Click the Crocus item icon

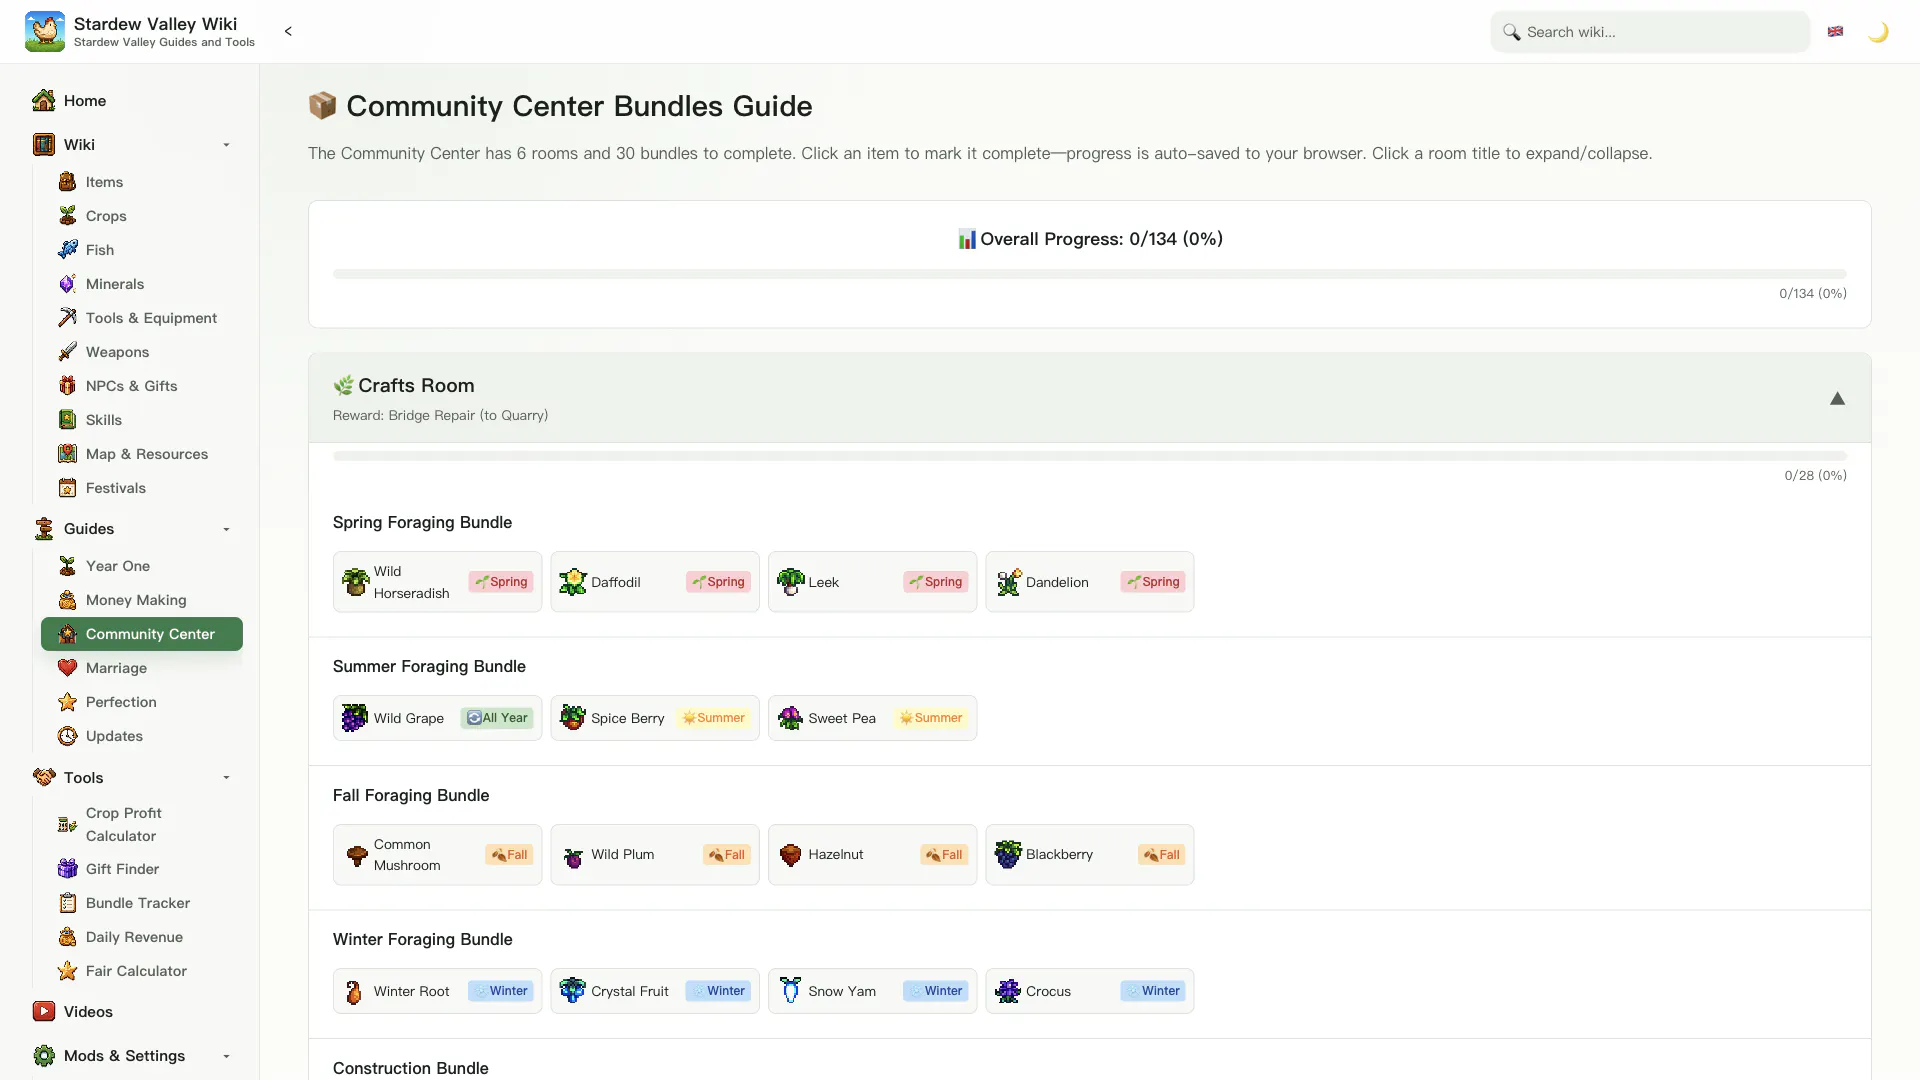1008,991
